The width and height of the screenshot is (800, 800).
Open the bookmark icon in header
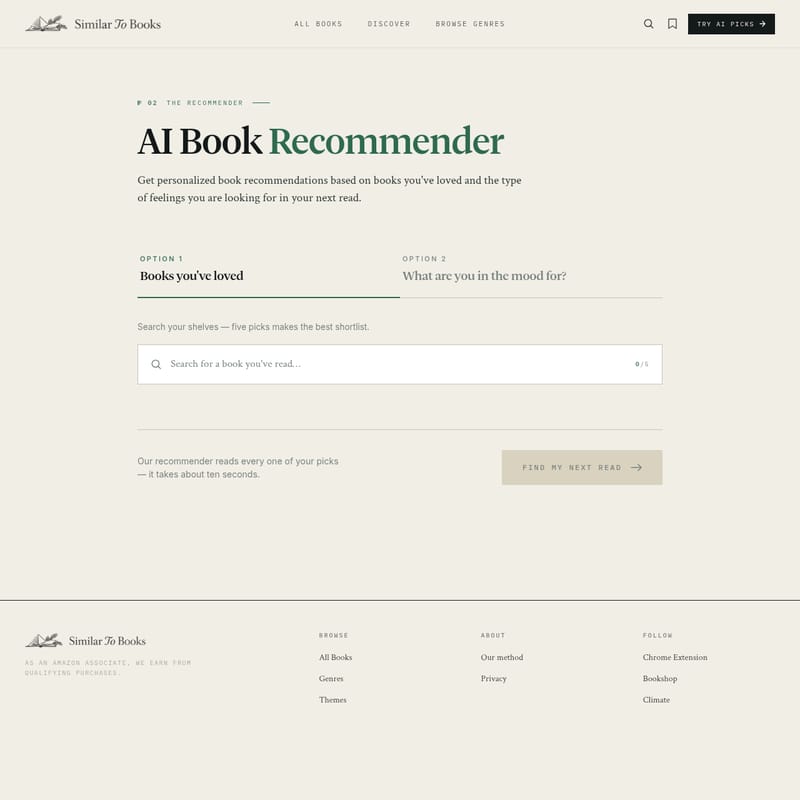(672, 24)
